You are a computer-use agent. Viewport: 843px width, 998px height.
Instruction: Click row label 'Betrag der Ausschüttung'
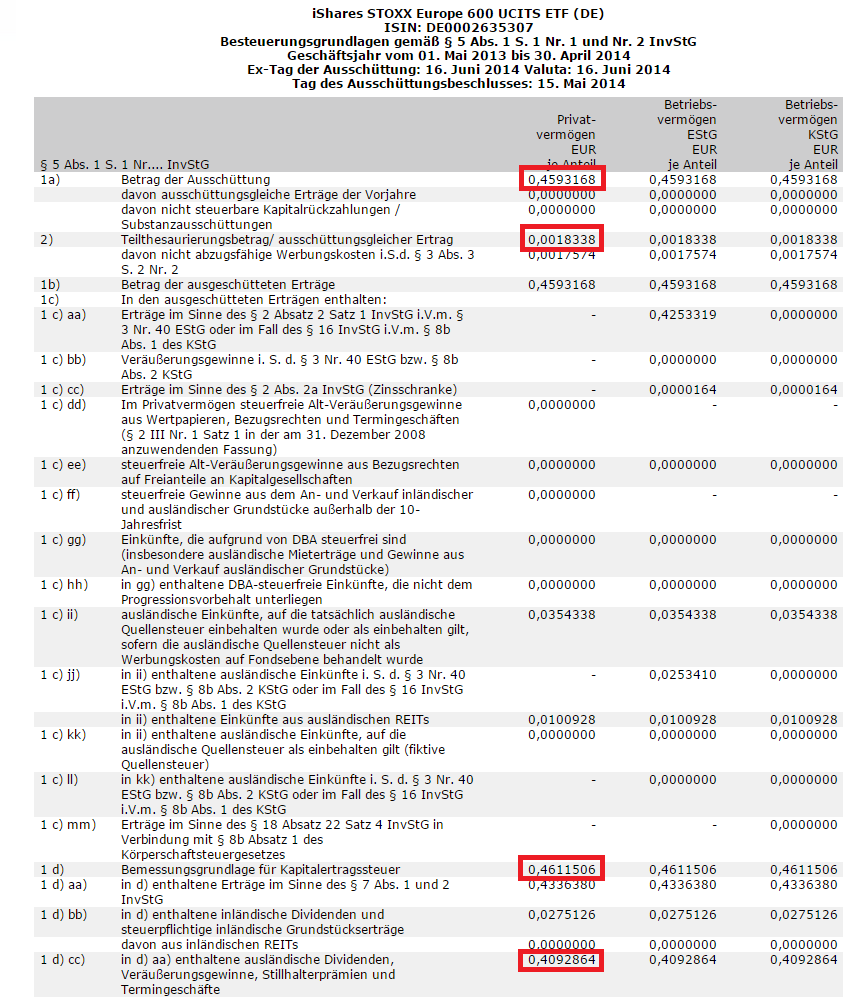pos(195,179)
